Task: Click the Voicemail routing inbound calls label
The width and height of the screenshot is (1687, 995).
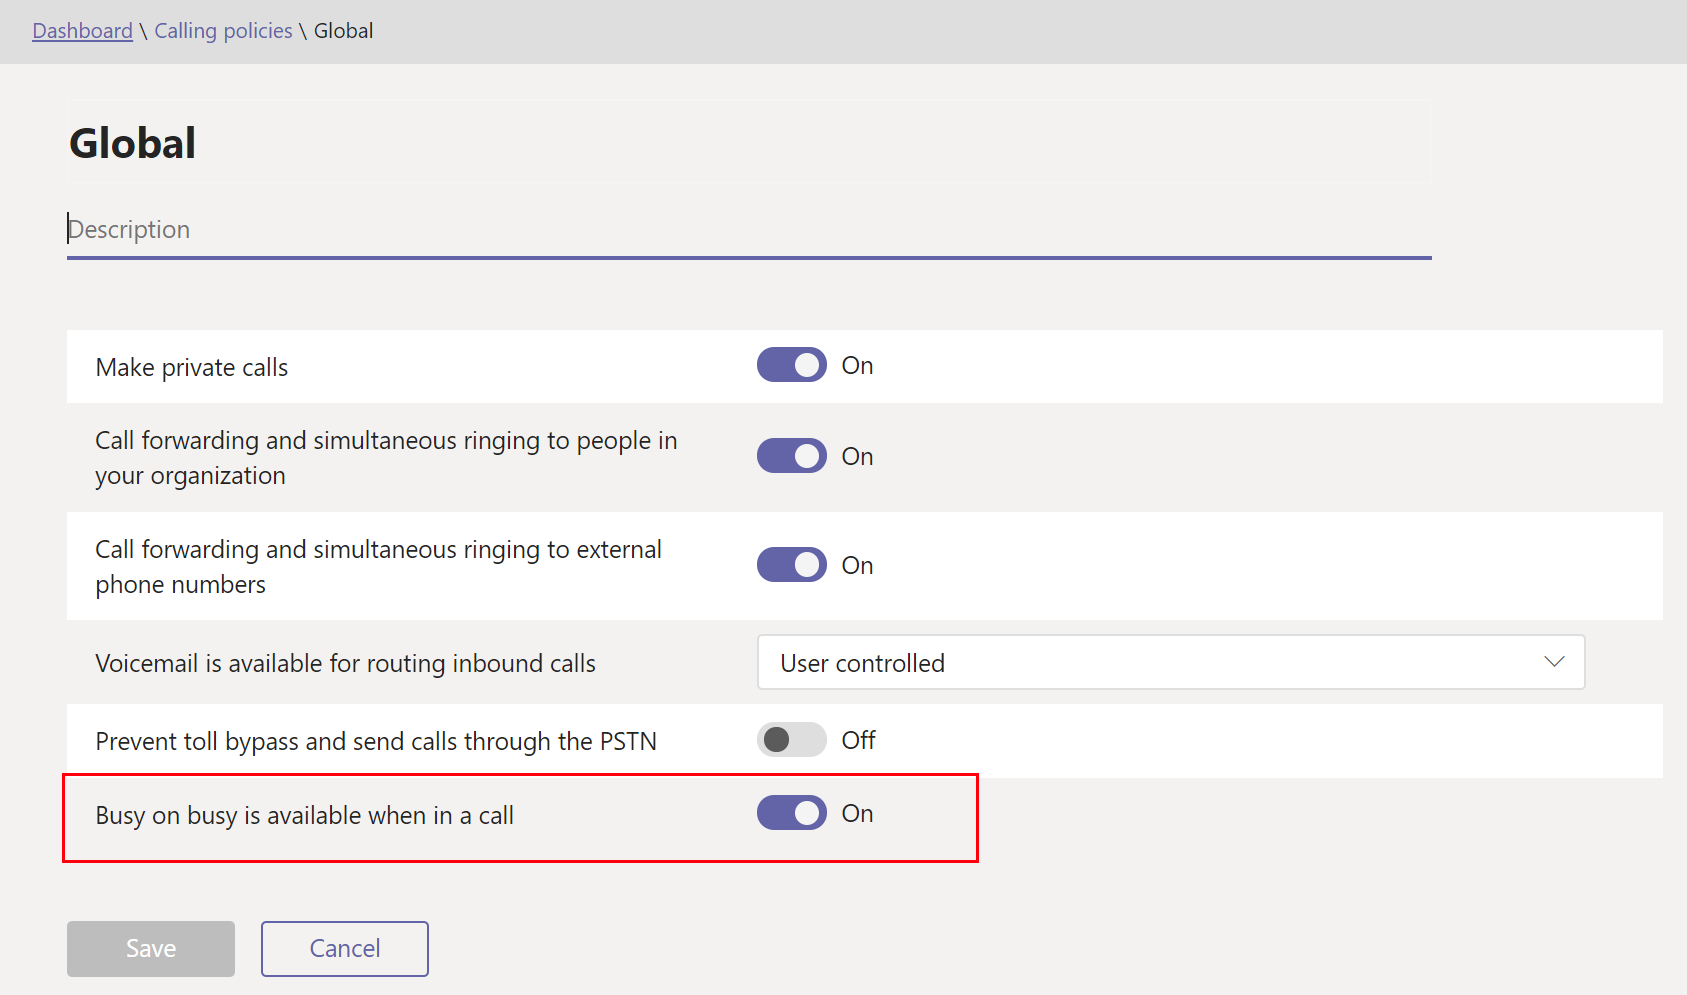Action: pyautogui.click(x=345, y=664)
